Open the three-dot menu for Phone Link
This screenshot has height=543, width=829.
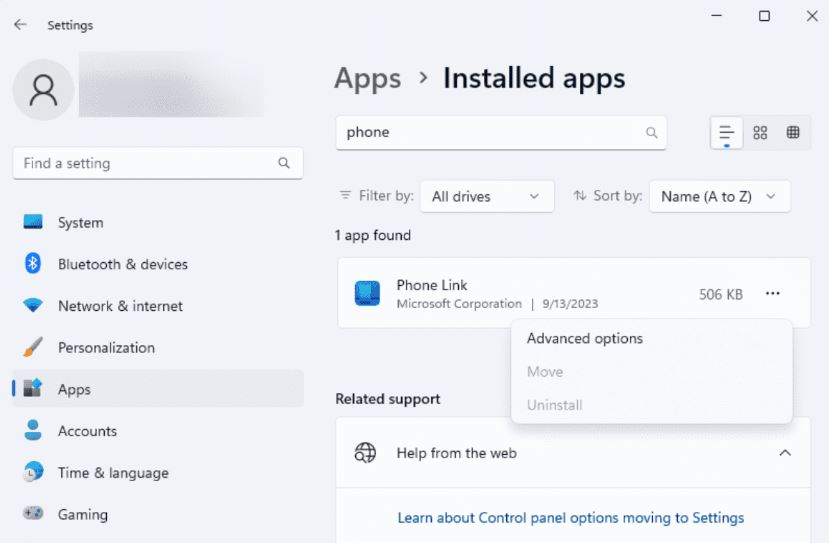click(772, 293)
